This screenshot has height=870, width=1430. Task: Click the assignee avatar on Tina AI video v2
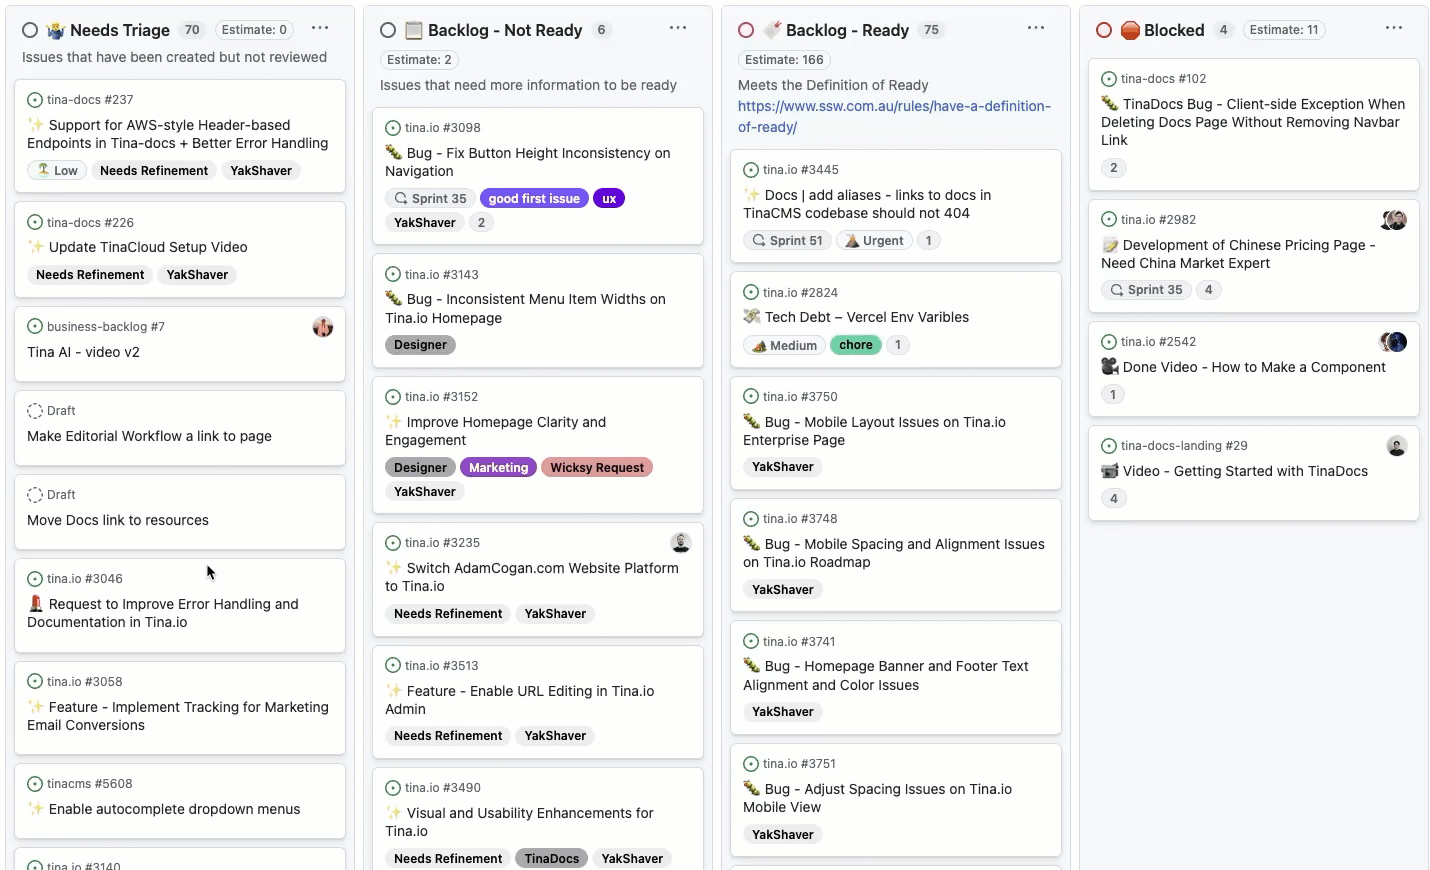pos(323,327)
